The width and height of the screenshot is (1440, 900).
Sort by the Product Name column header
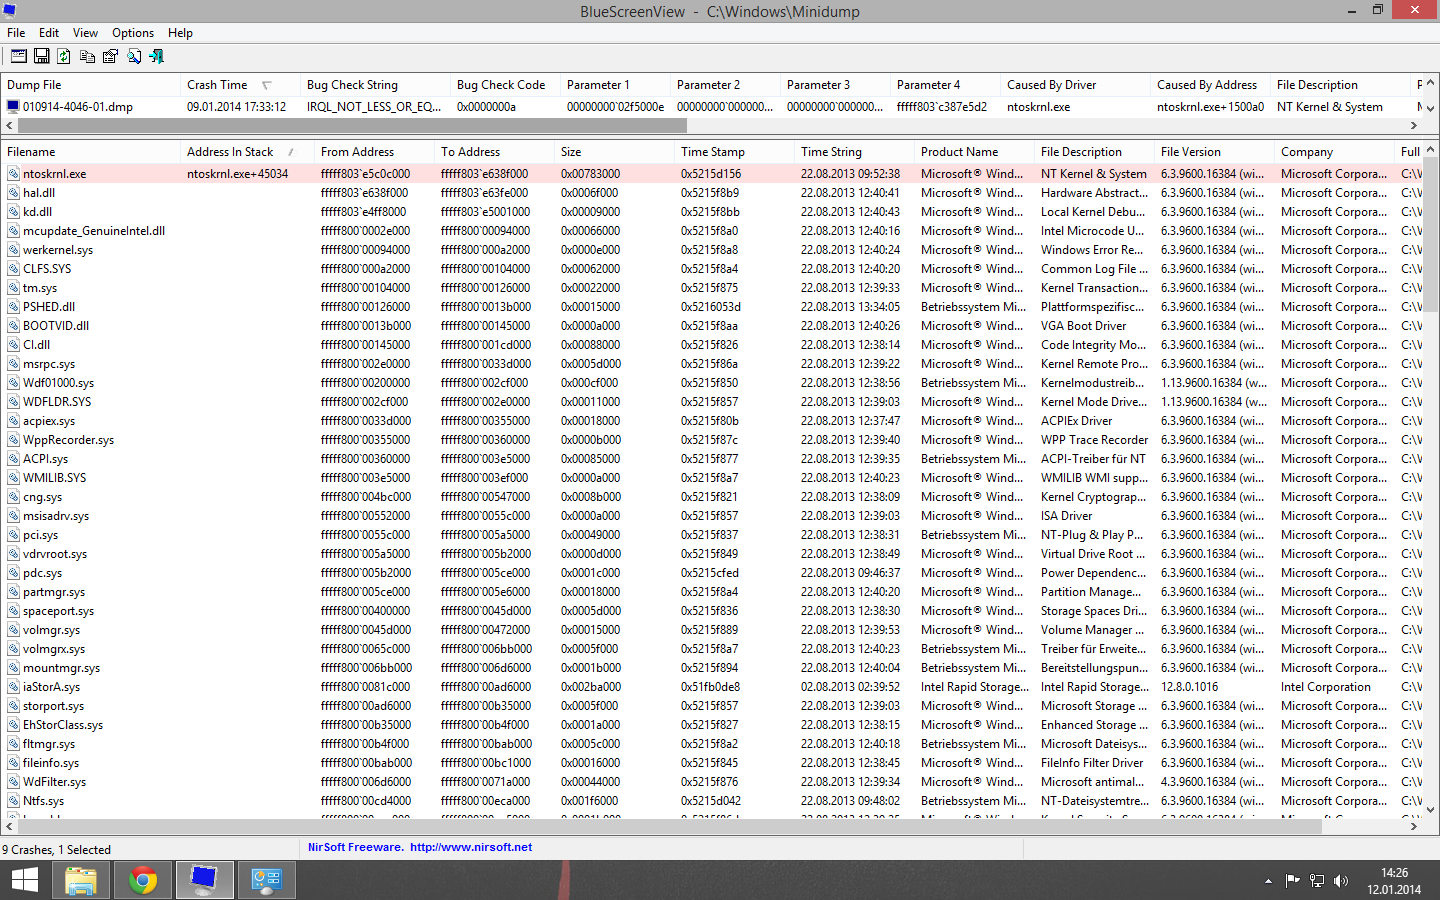click(974, 152)
